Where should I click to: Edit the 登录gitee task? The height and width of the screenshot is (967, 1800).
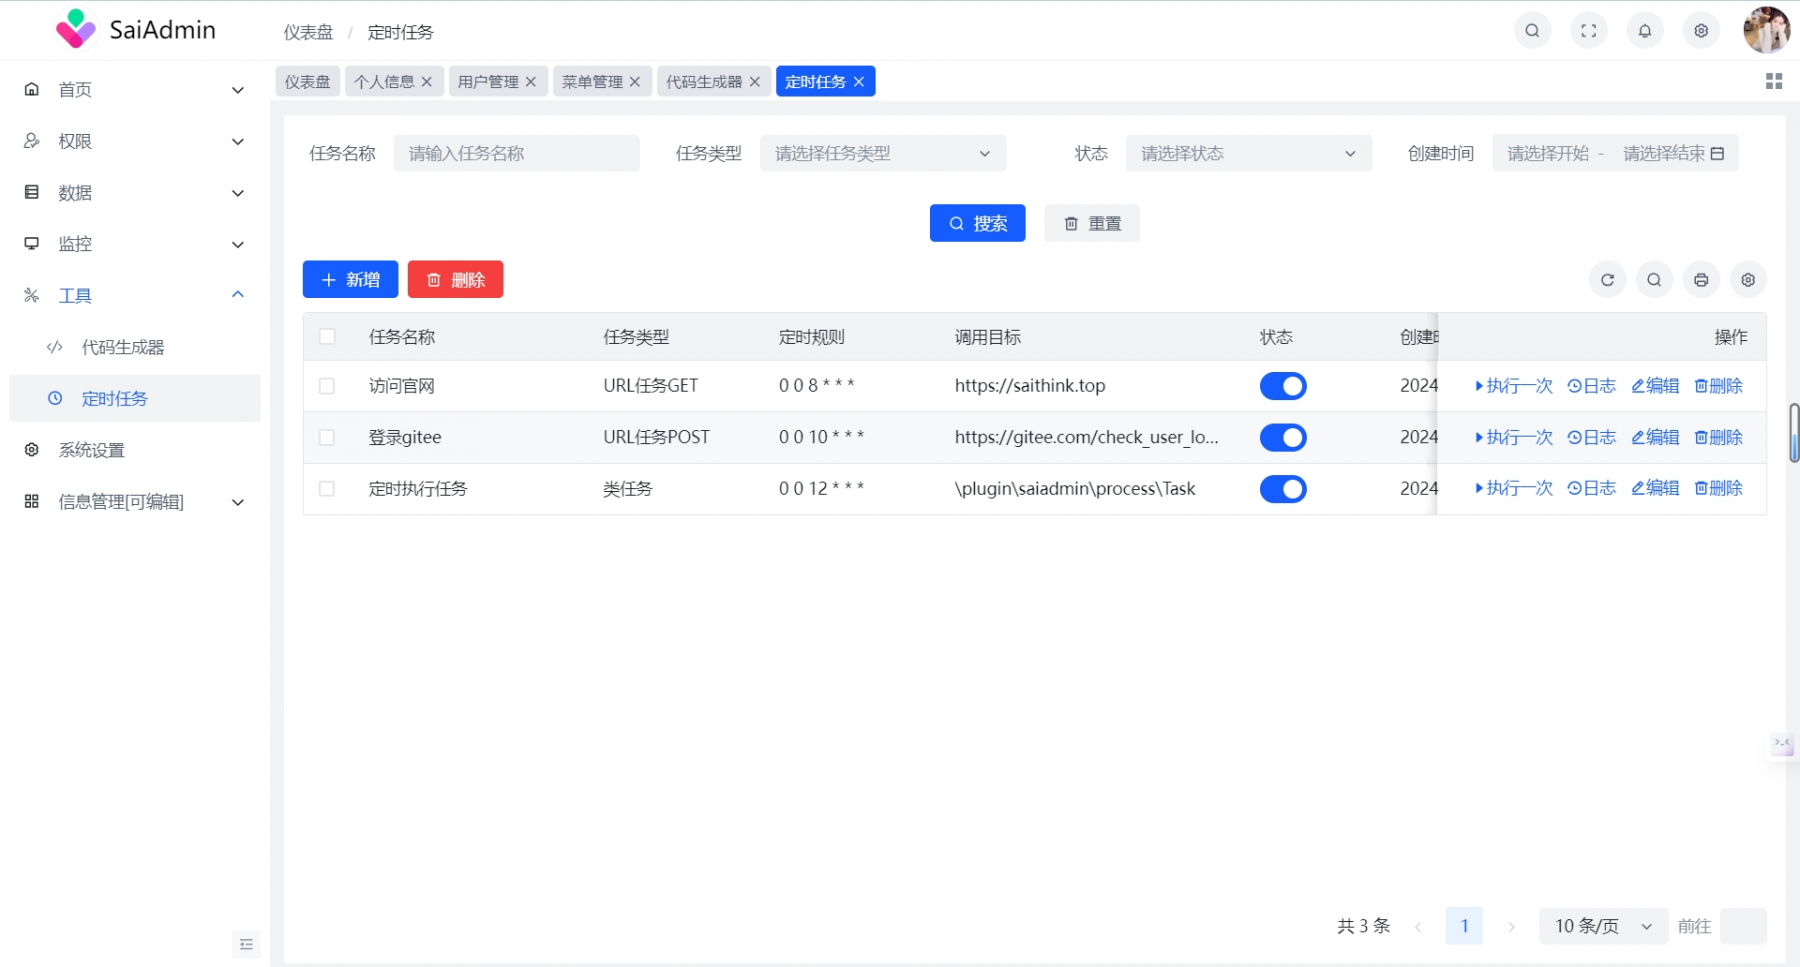(x=1655, y=437)
